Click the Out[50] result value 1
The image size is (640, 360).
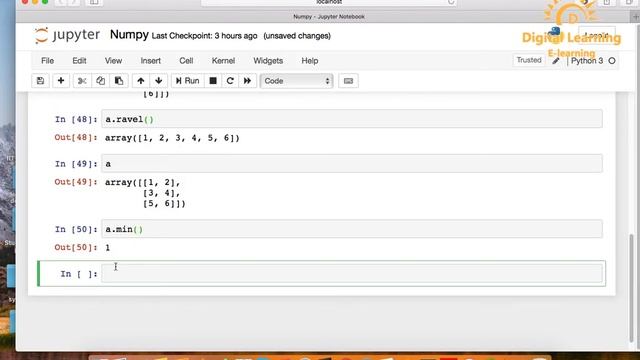point(108,248)
